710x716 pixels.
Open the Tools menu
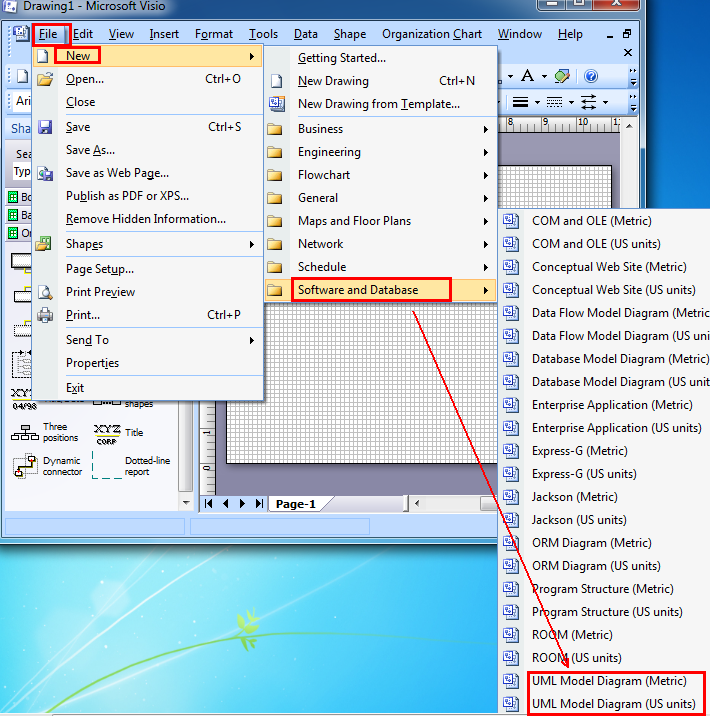click(x=263, y=34)
